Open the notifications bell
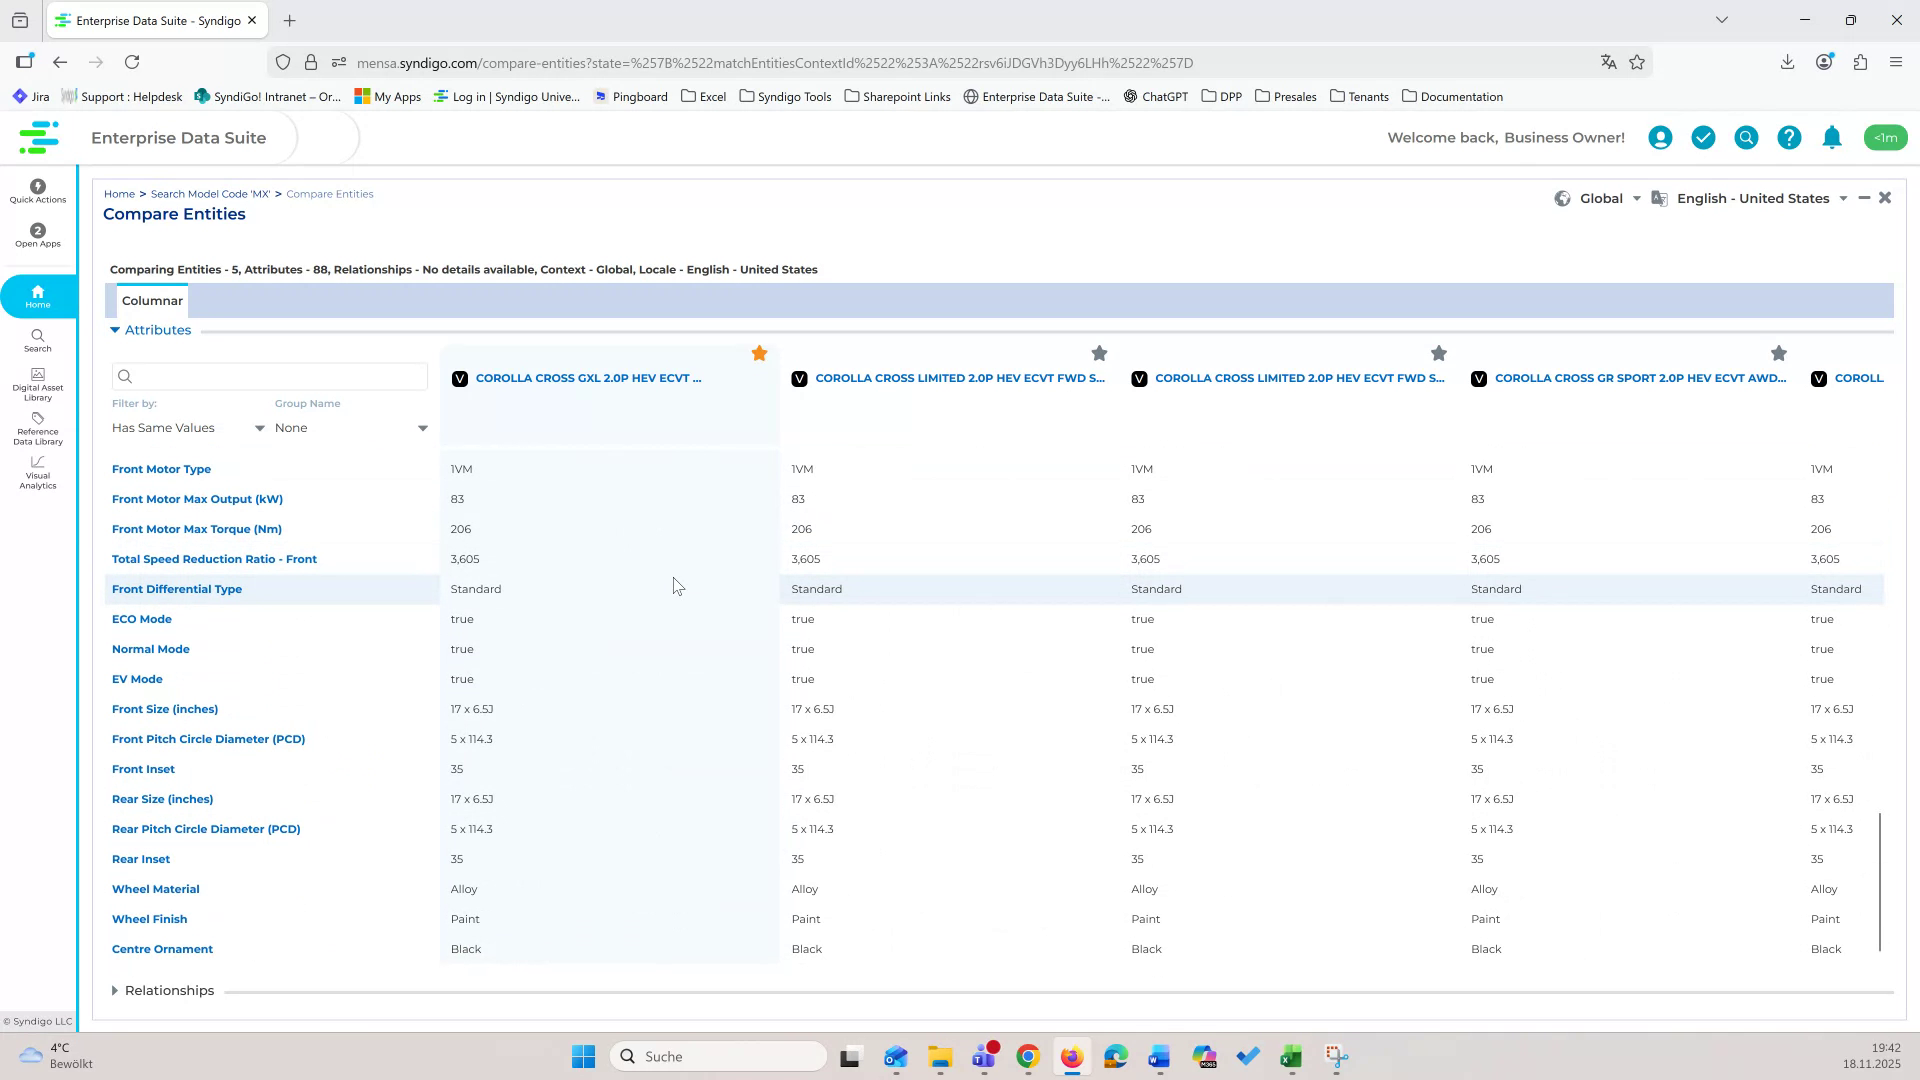 point(1831,137)
